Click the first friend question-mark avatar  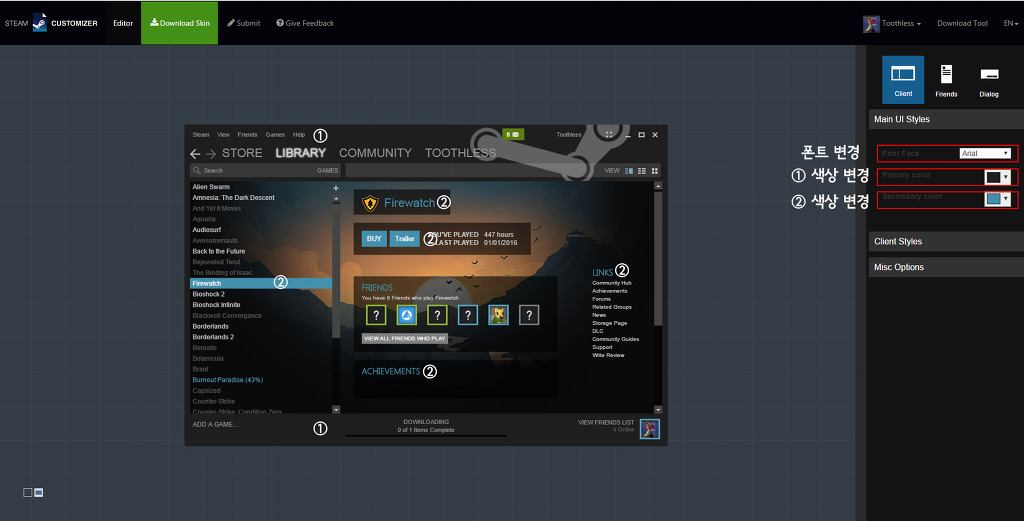tap(376, 315)
